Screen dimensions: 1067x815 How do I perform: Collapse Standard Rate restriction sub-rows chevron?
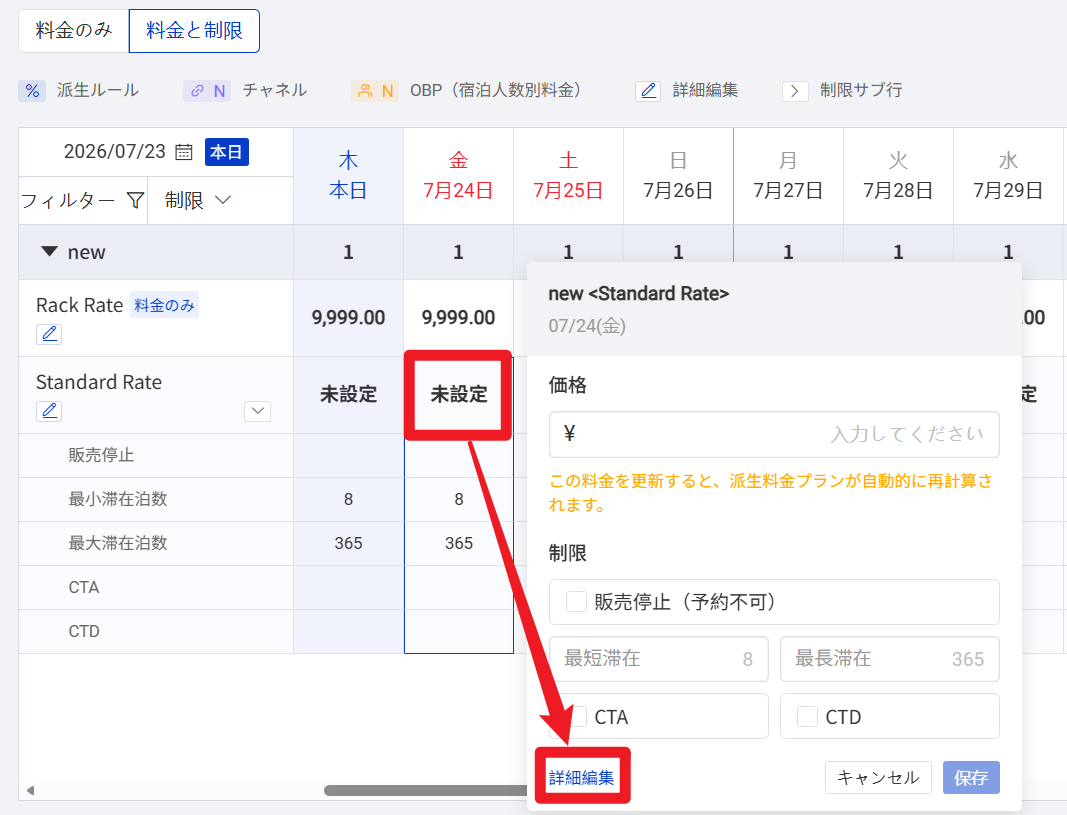point(257,411)
